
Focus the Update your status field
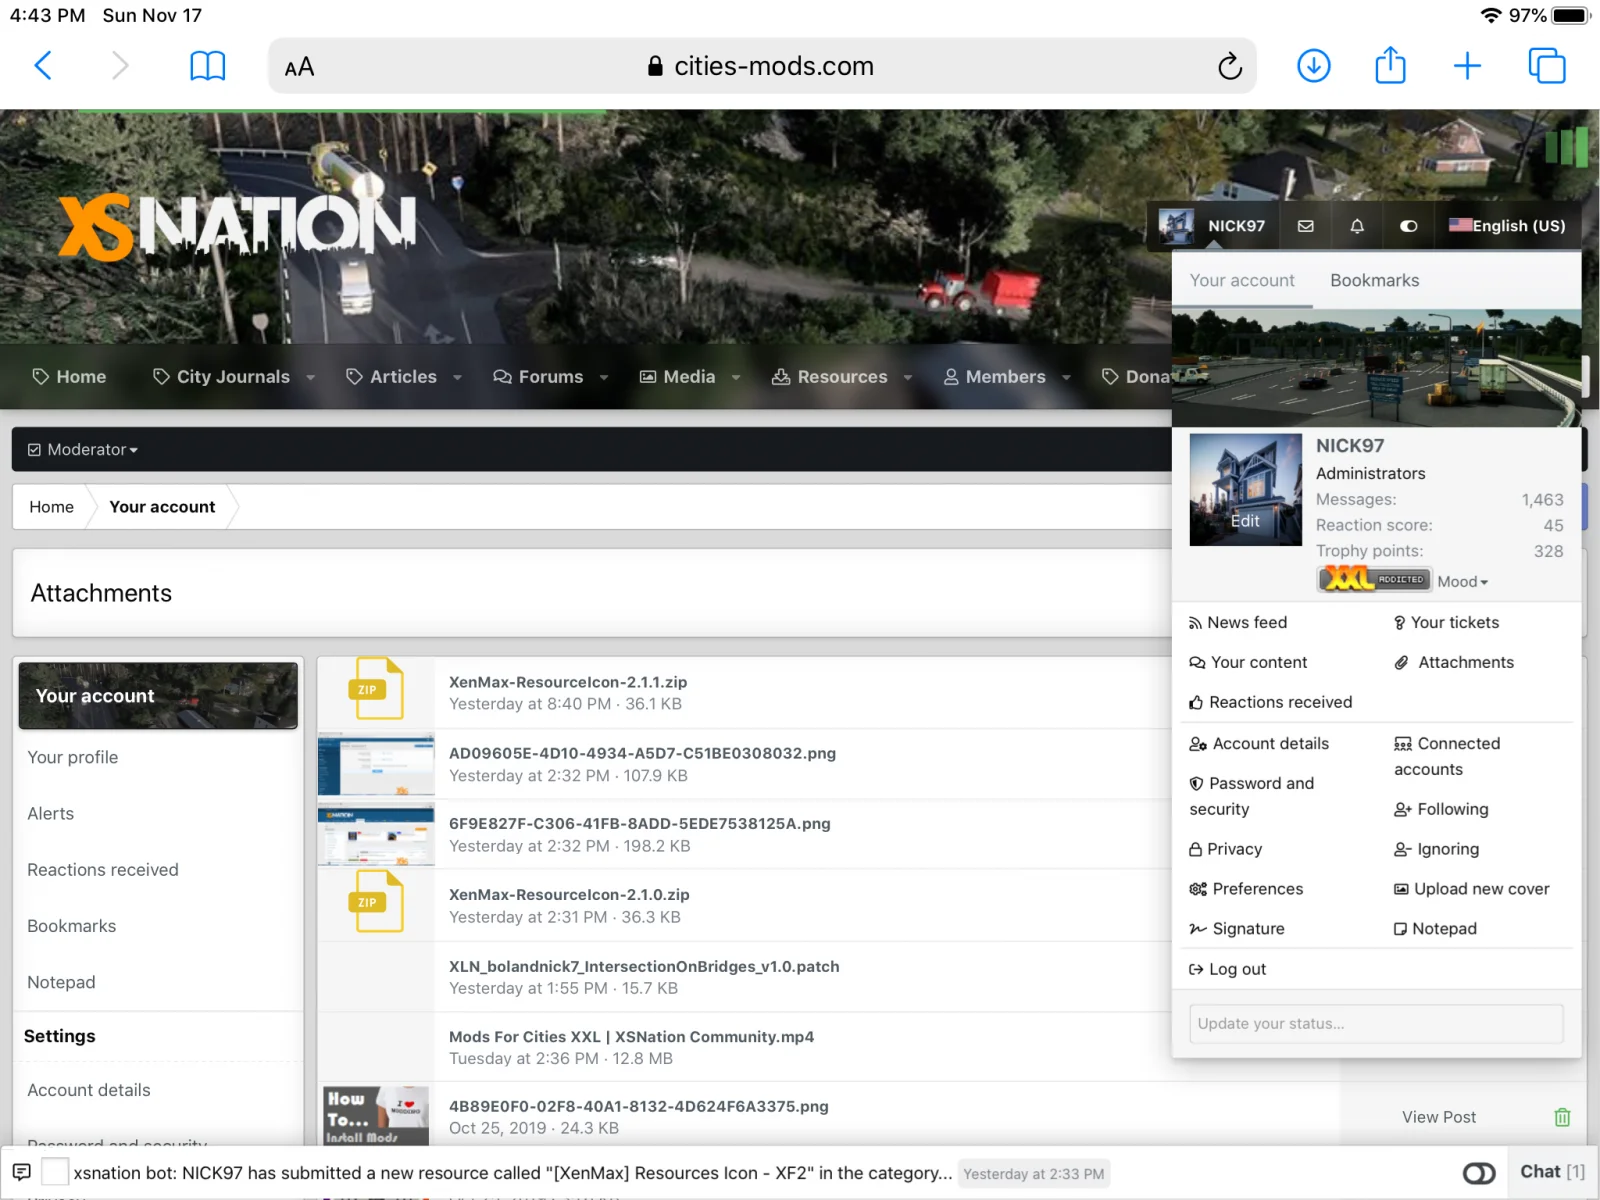pos(1376,1024)
